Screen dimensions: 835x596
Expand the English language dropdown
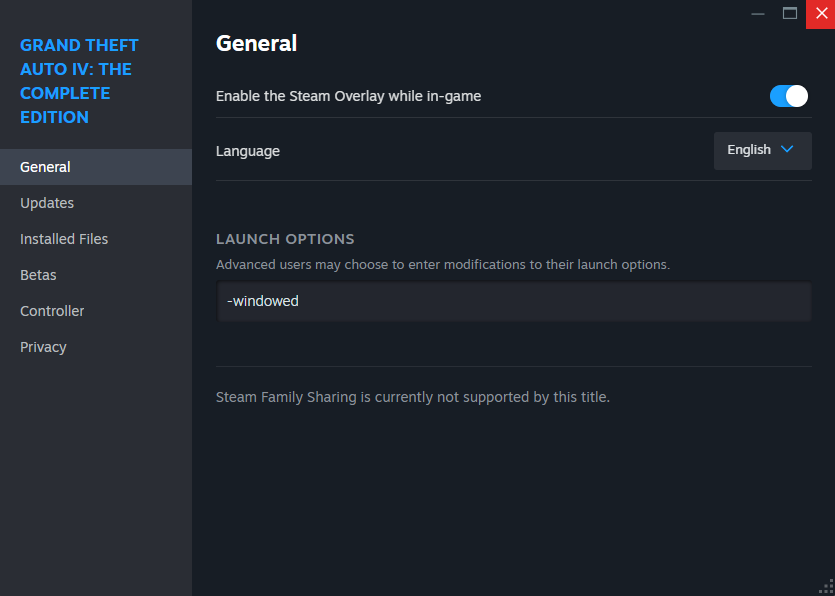[762, 150]
